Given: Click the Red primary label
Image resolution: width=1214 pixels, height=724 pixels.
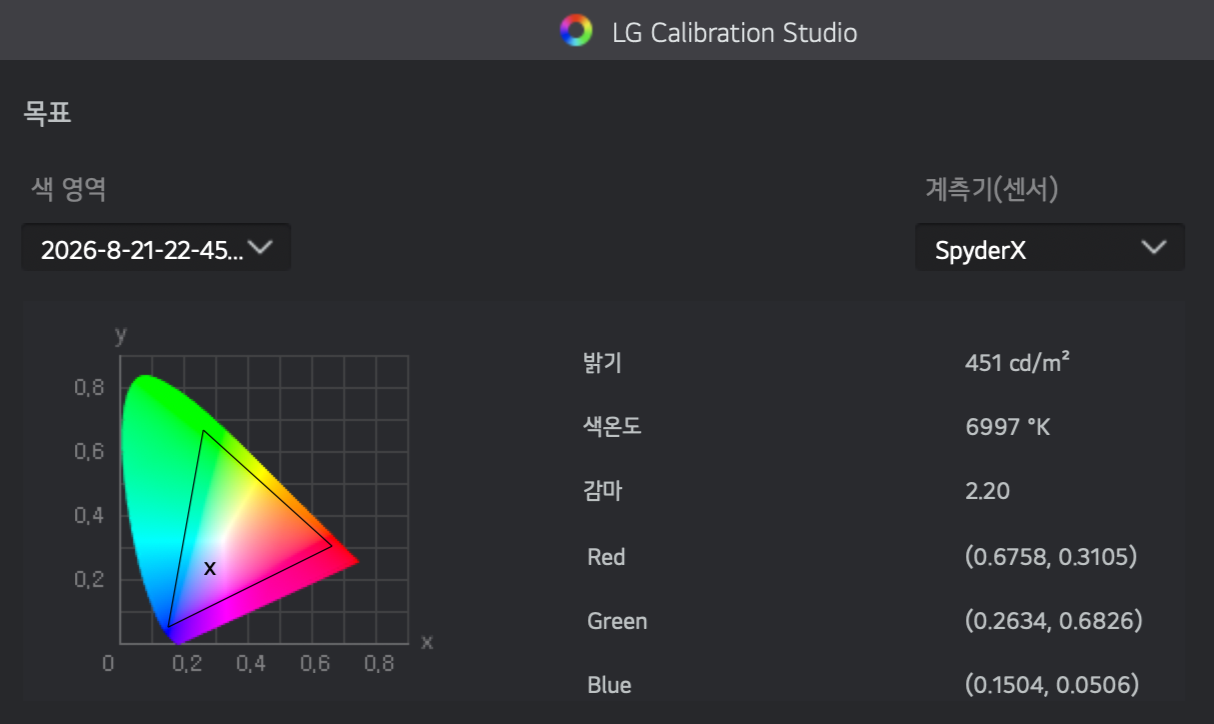Looking at the screenshot, I should click(606, 556).
